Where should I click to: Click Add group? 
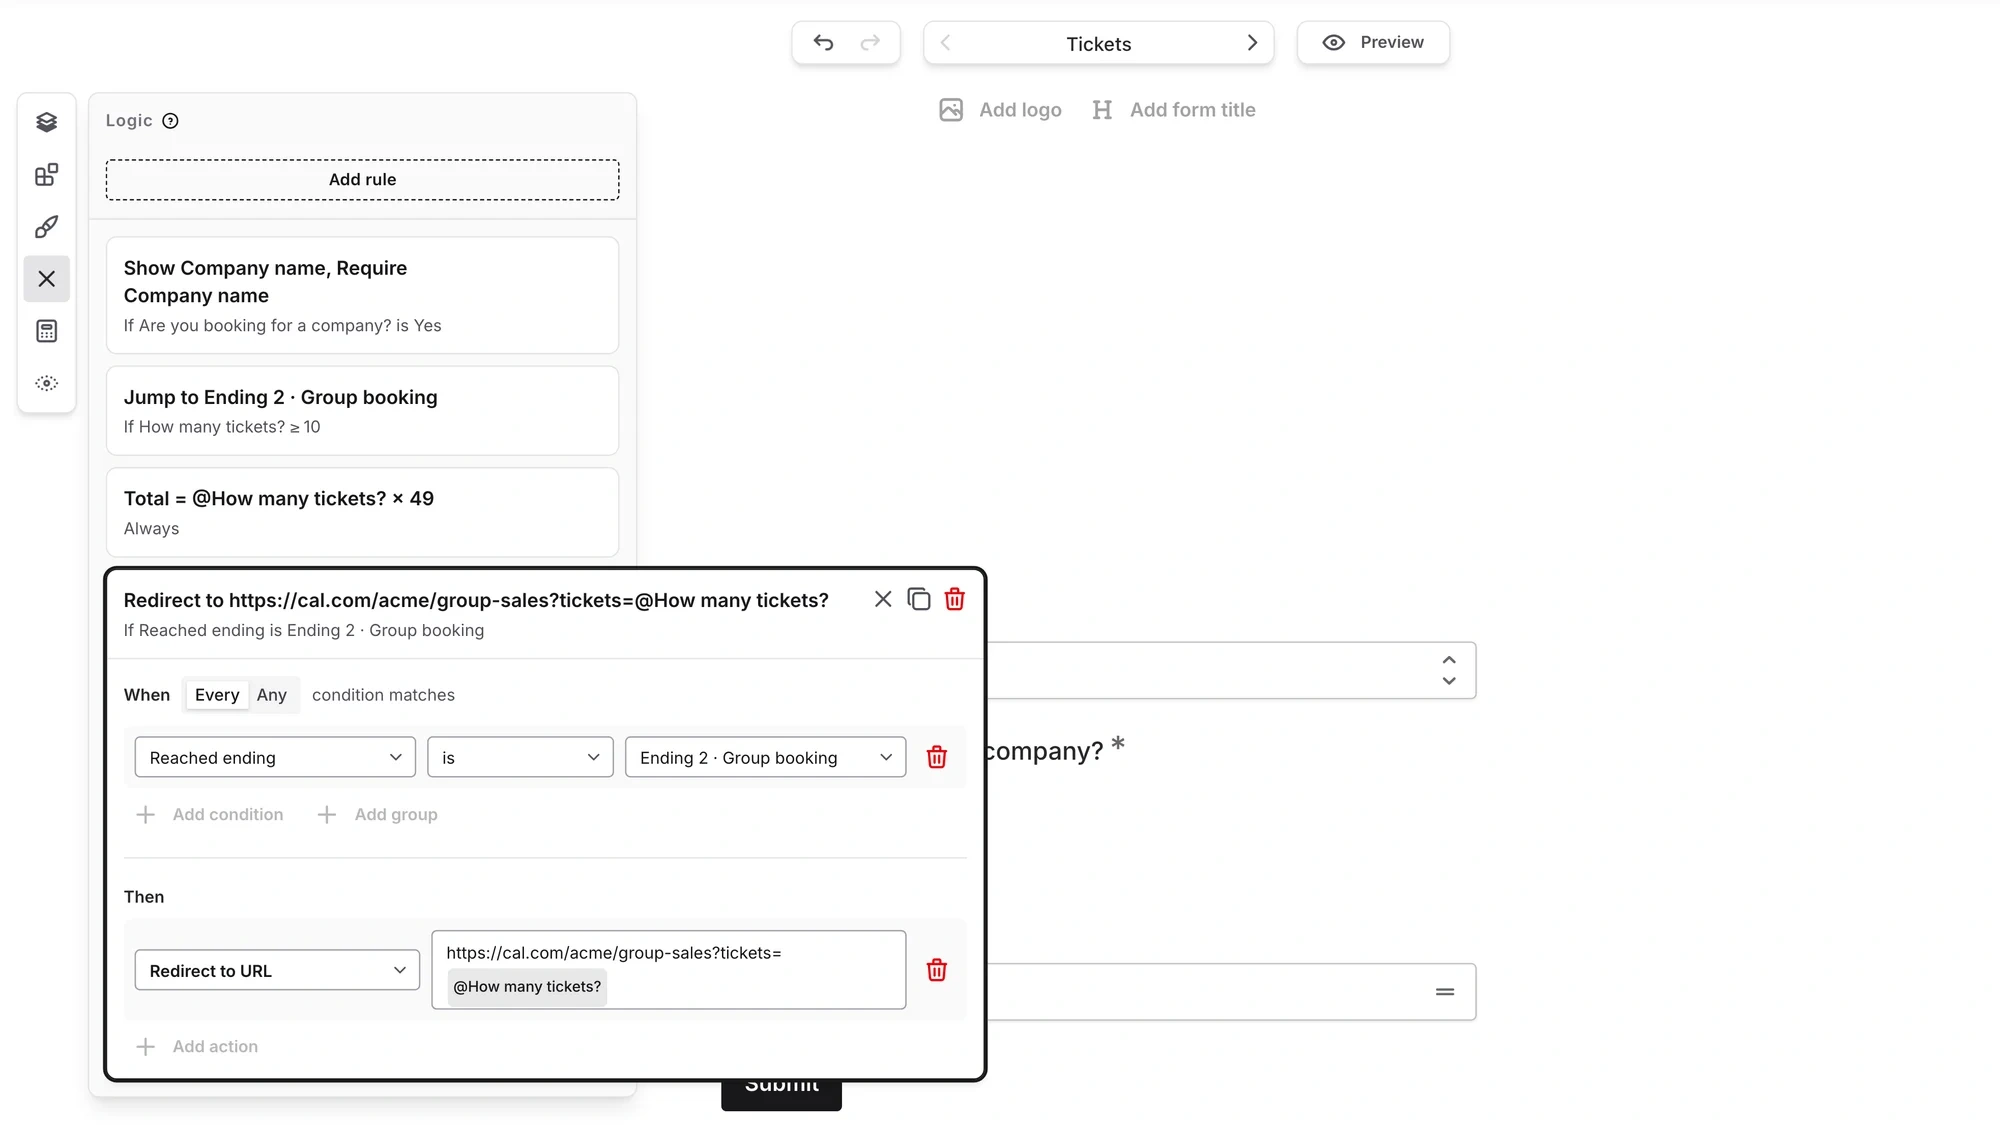click(378, 815)
